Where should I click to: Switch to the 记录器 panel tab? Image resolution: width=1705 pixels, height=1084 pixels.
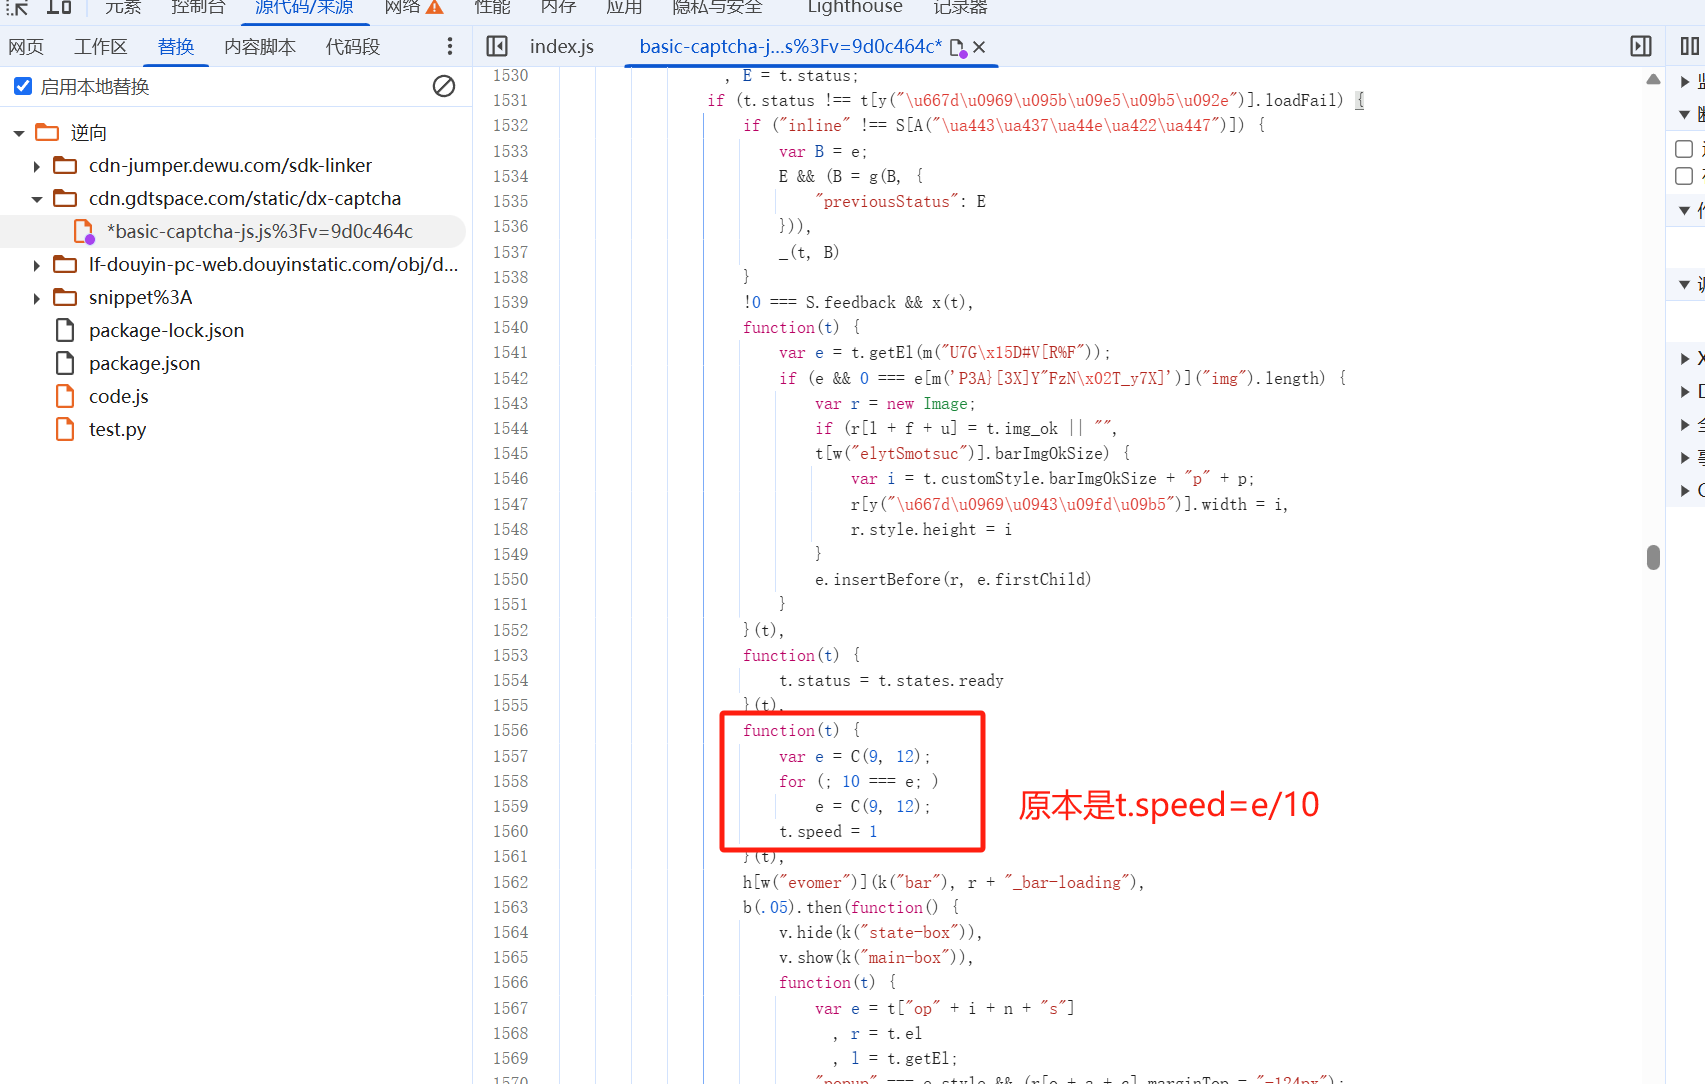click(960, 7)
